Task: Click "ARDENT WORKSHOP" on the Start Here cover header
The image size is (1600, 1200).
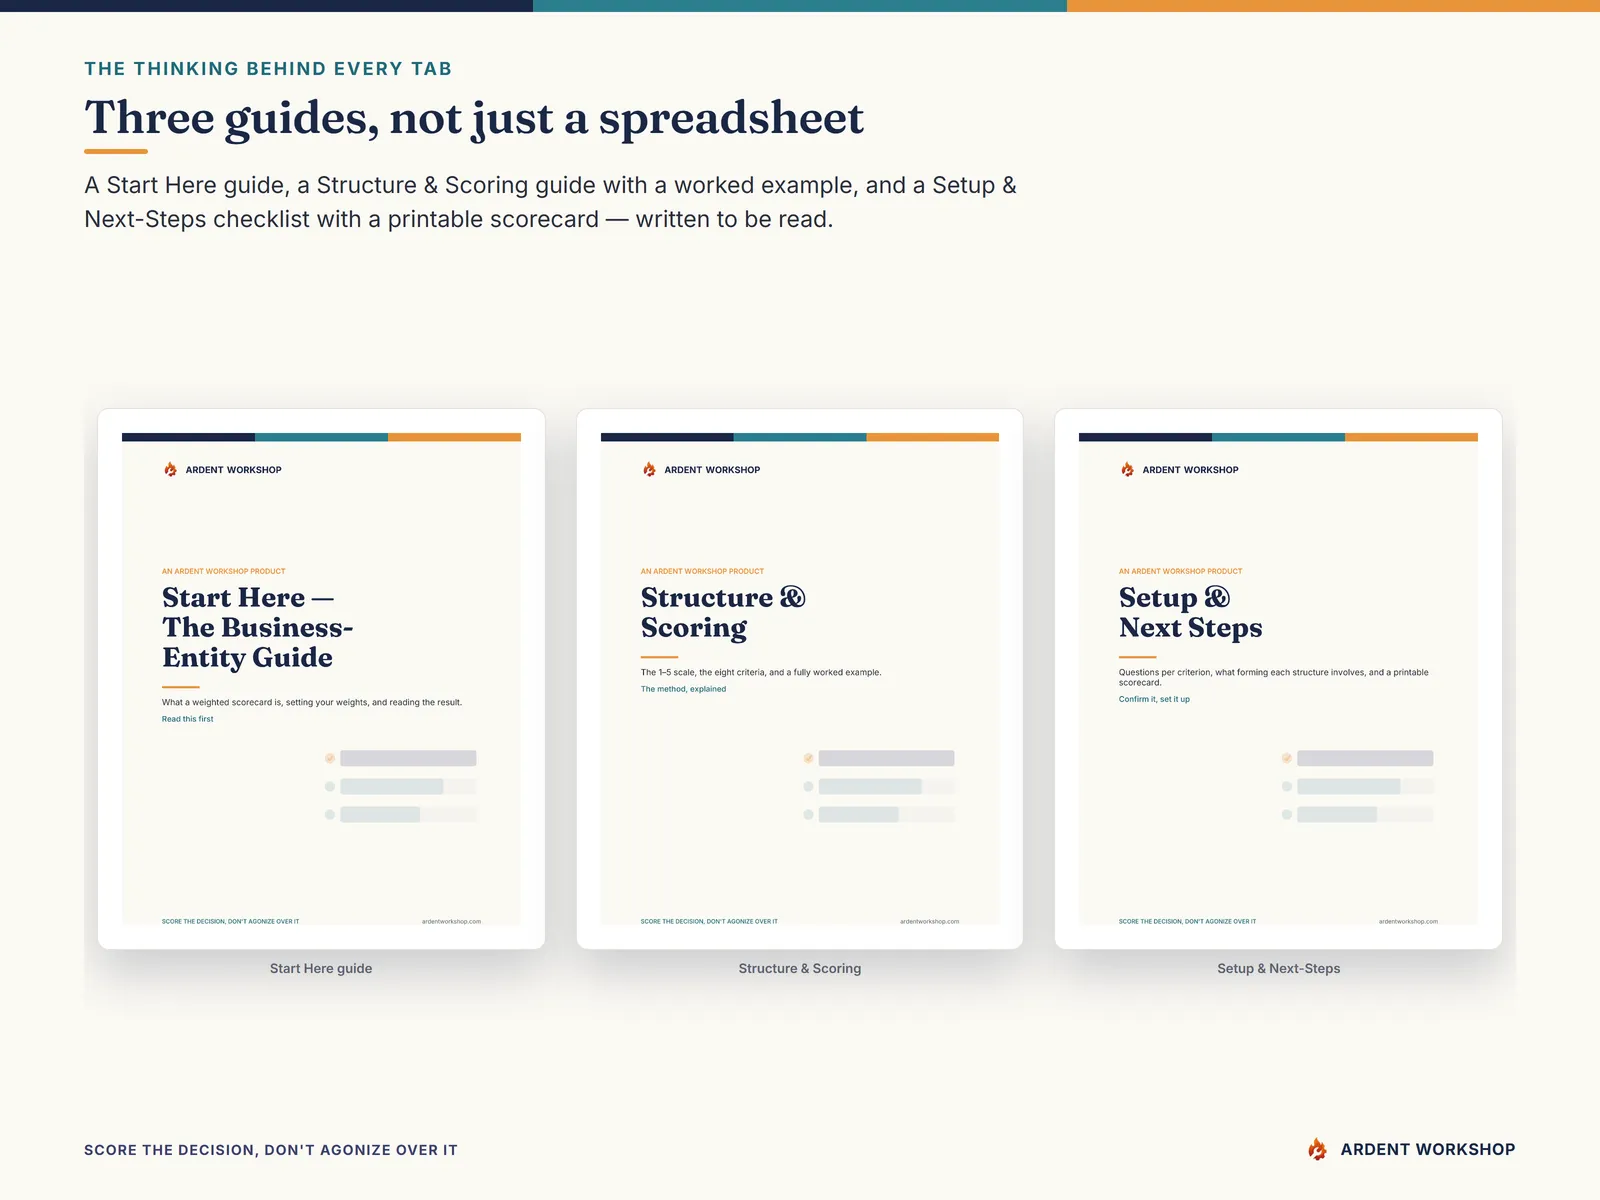Action: coord(233,470)
